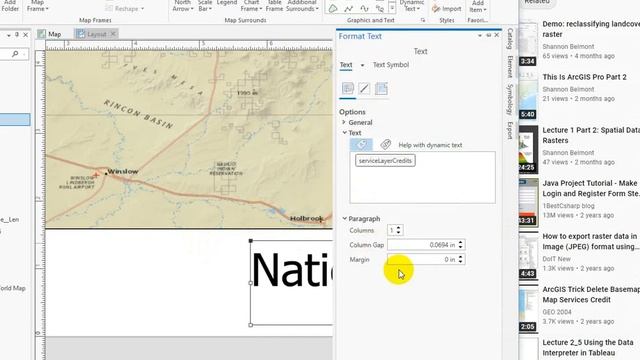640x360 pixels.
Task: Open Lecture 2_5 Using the Data Interpreter video
Action: point(588,347)
